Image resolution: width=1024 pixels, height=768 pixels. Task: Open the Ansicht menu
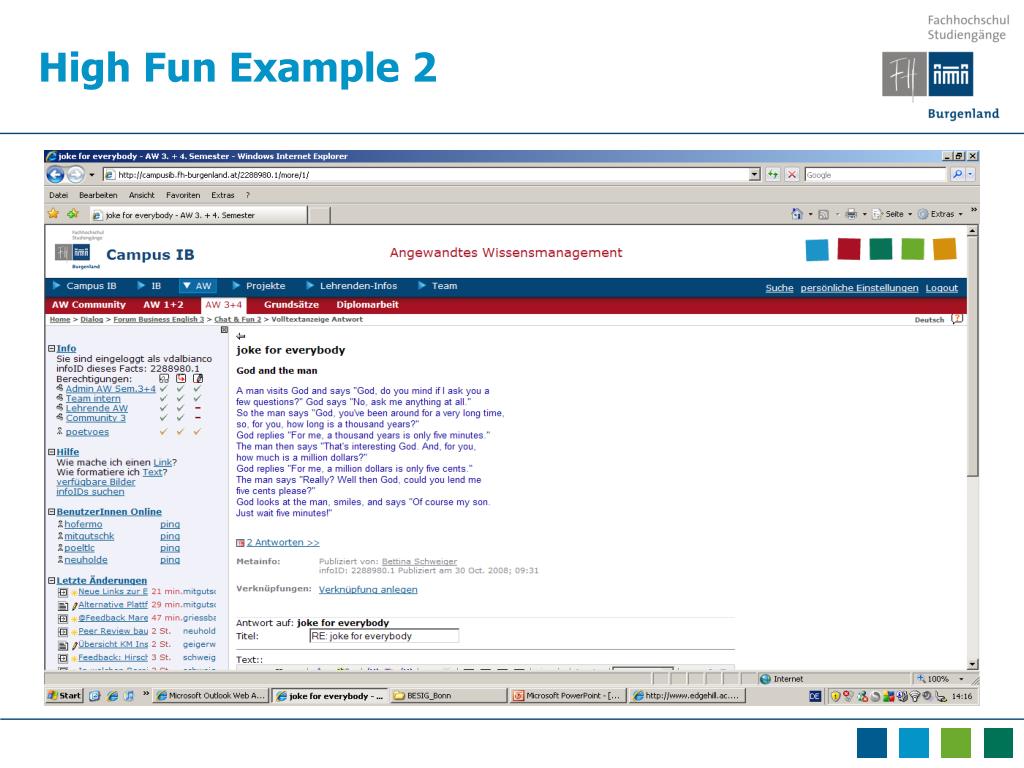point(142,195)
